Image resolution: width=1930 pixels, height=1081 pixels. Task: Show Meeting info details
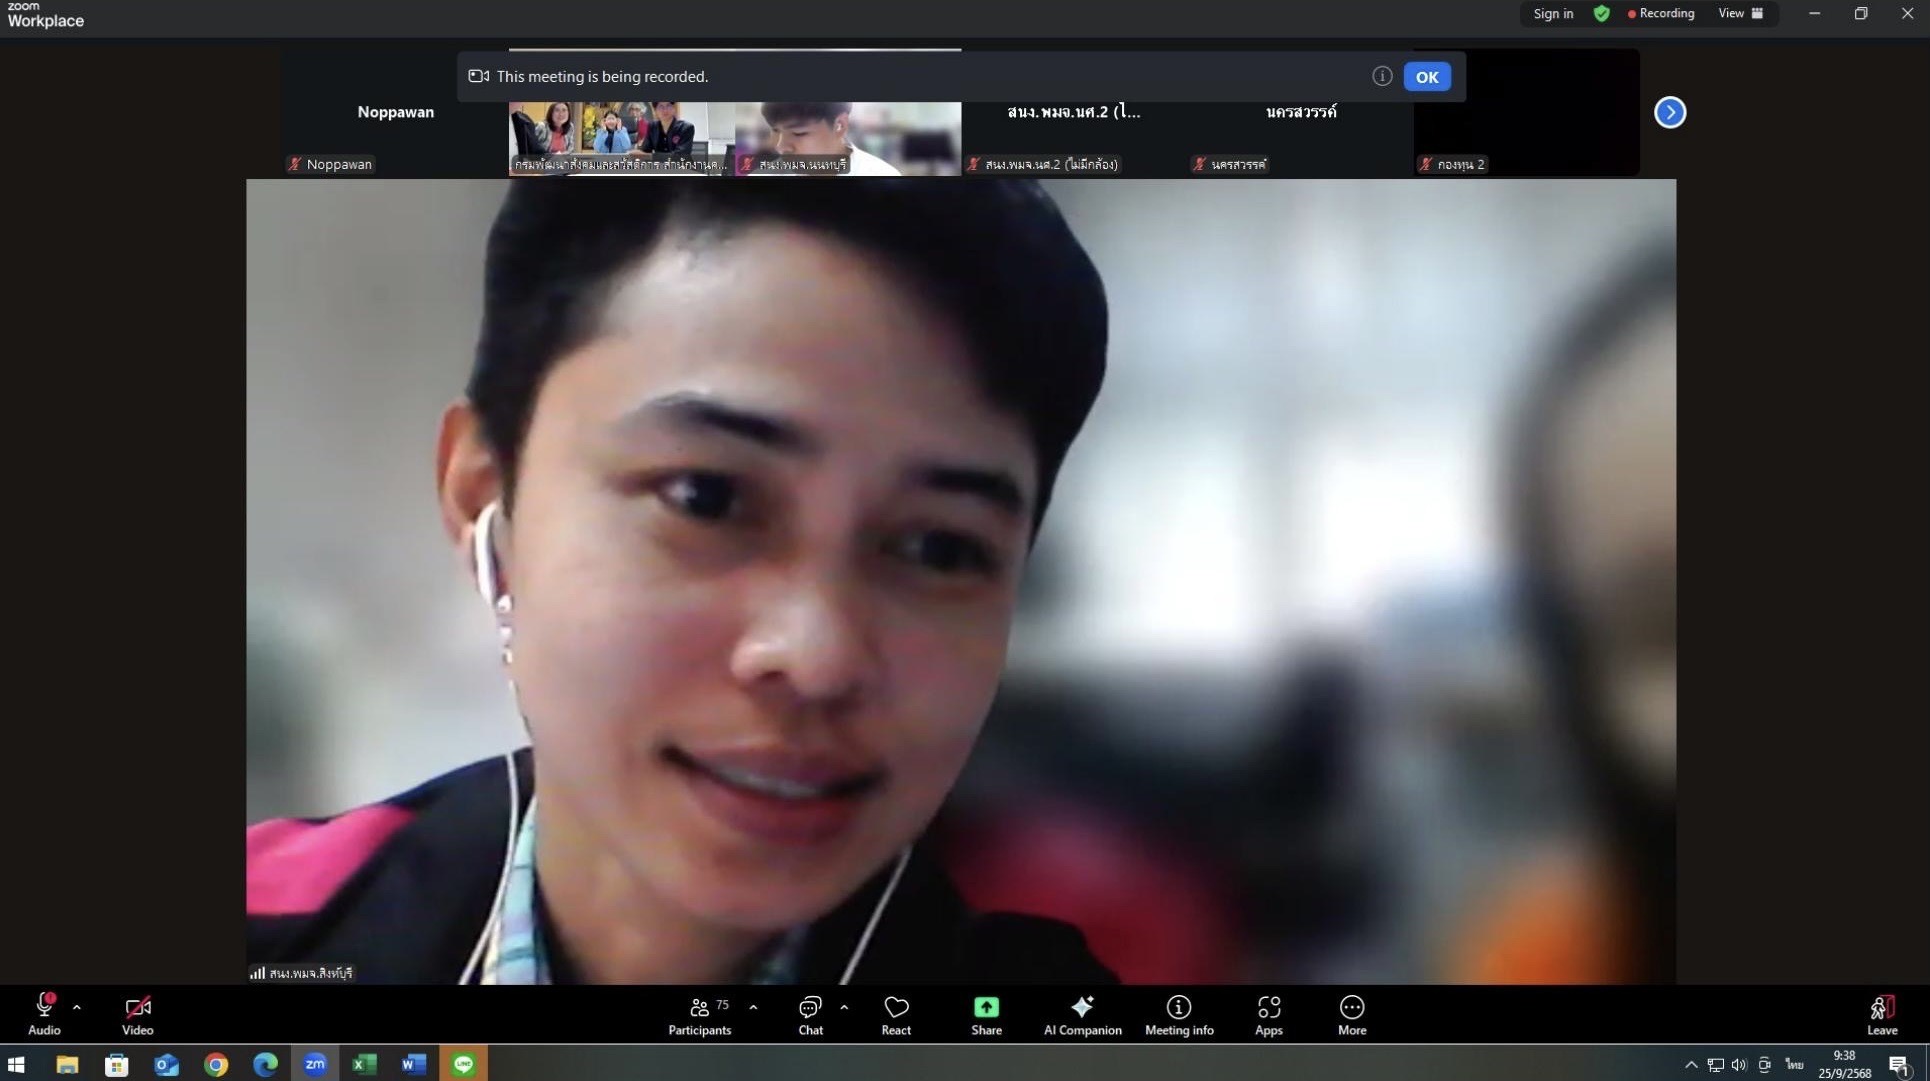click(x=1179, y=1014)
